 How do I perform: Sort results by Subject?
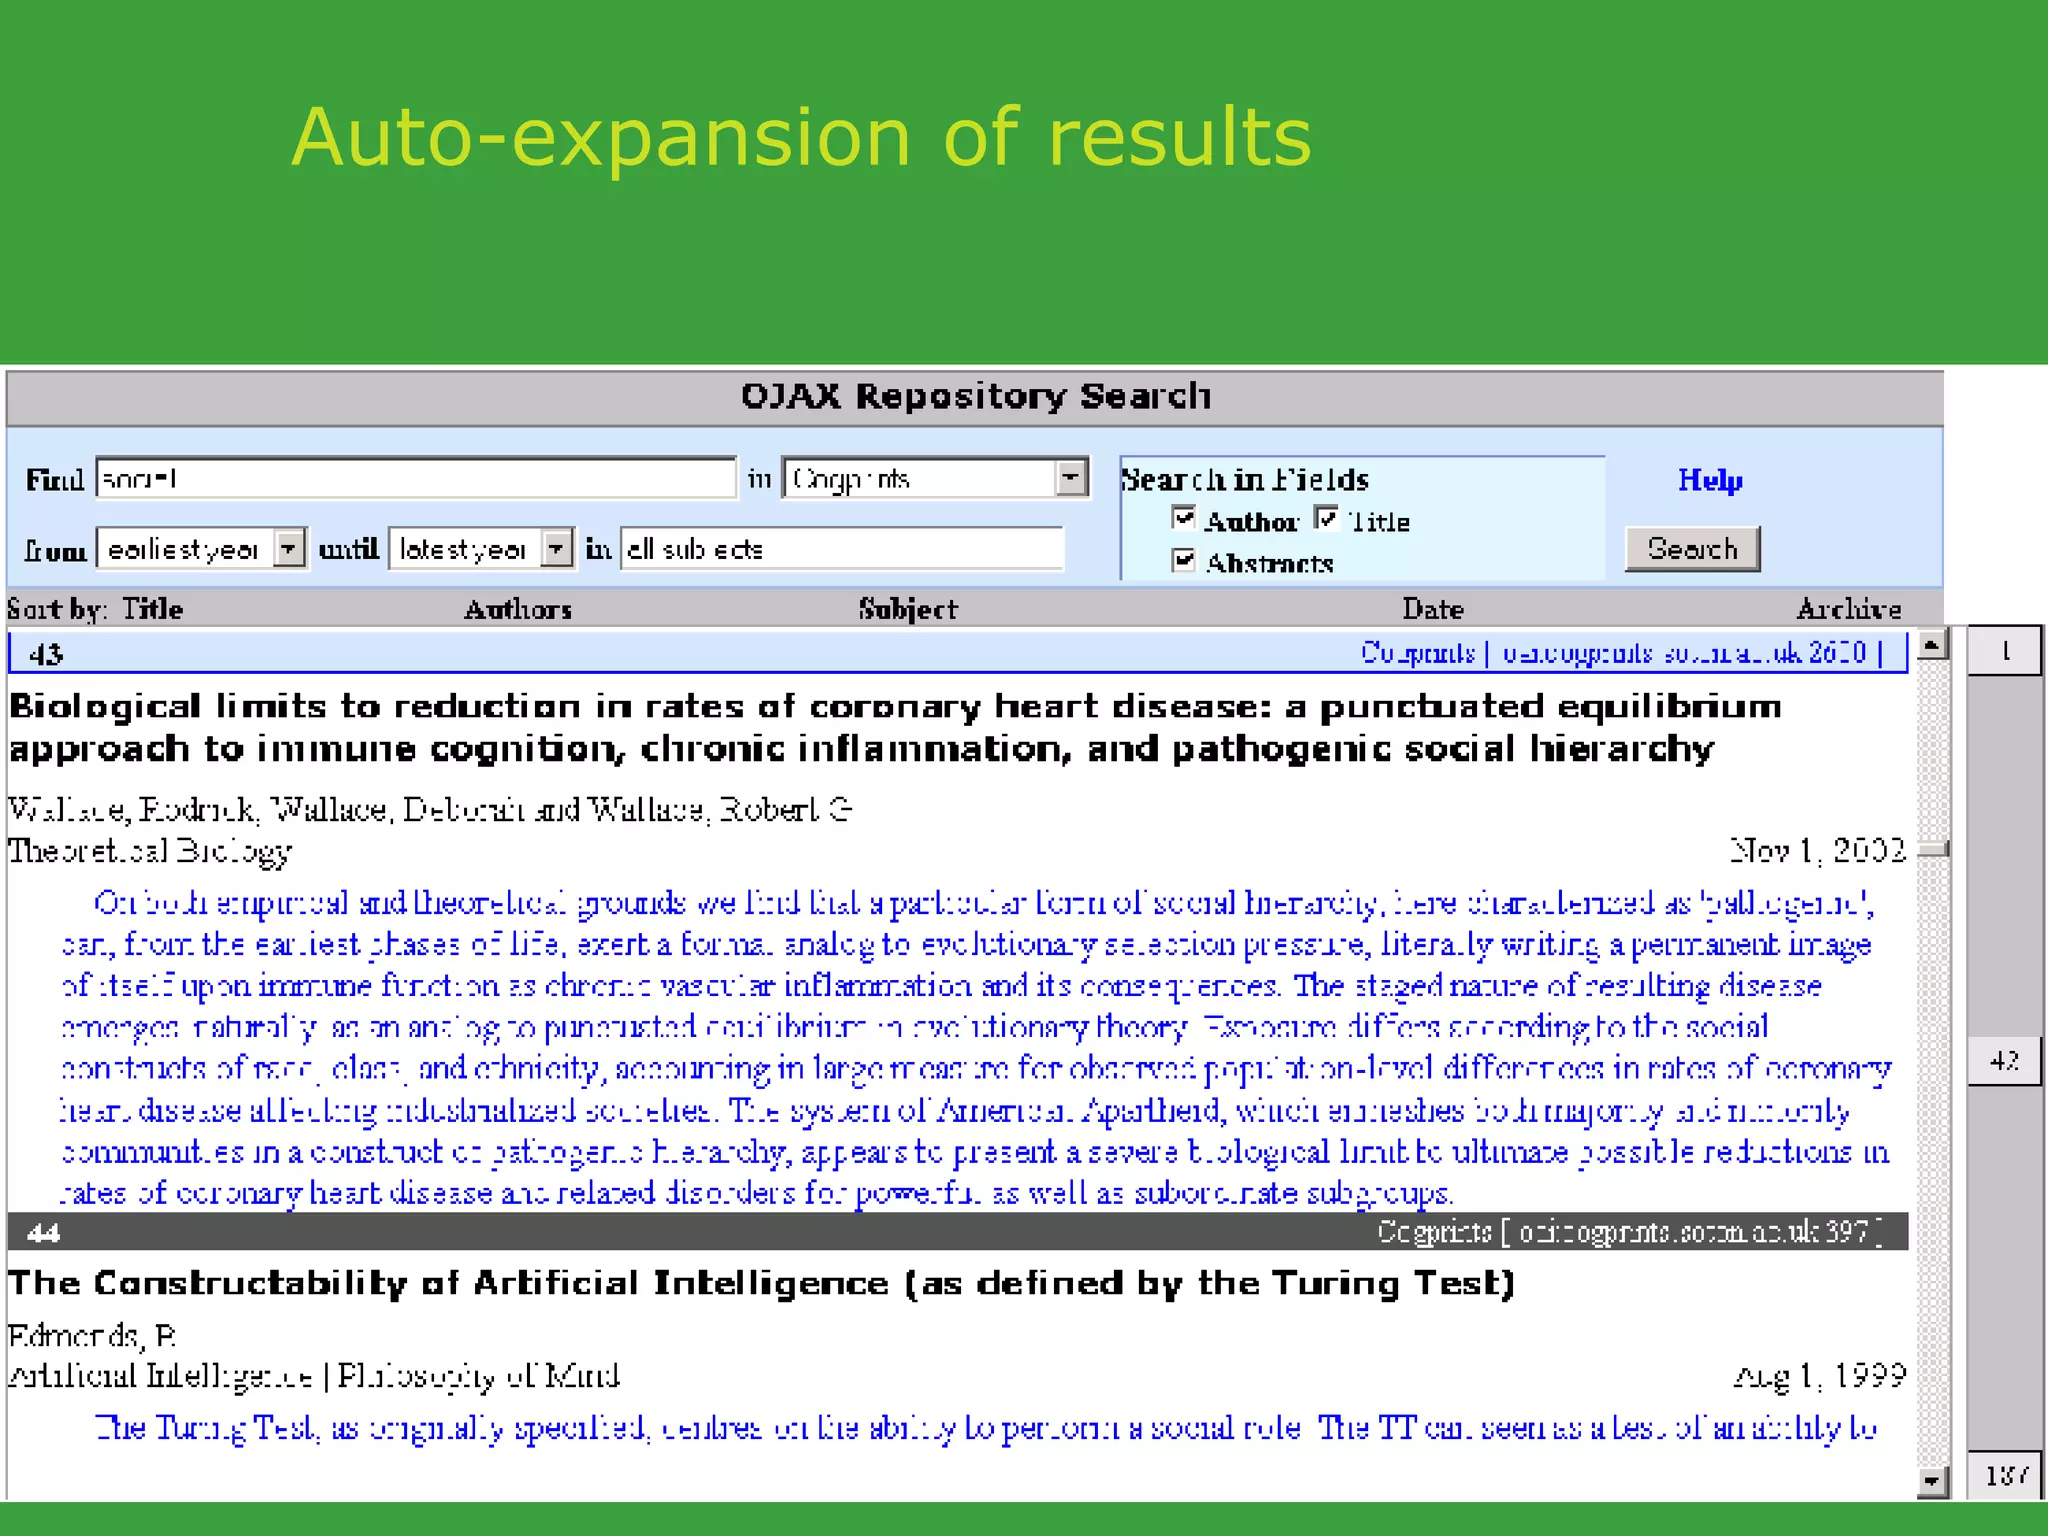tap(908, 609)
